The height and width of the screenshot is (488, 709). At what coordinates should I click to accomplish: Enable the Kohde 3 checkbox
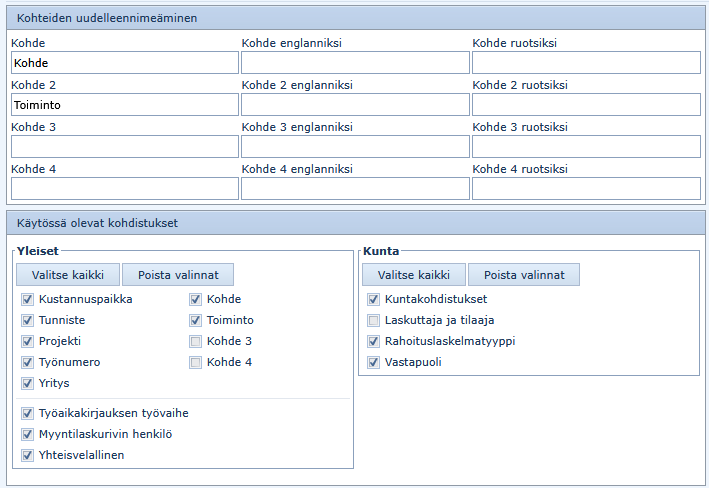click(x=196, y=341)
